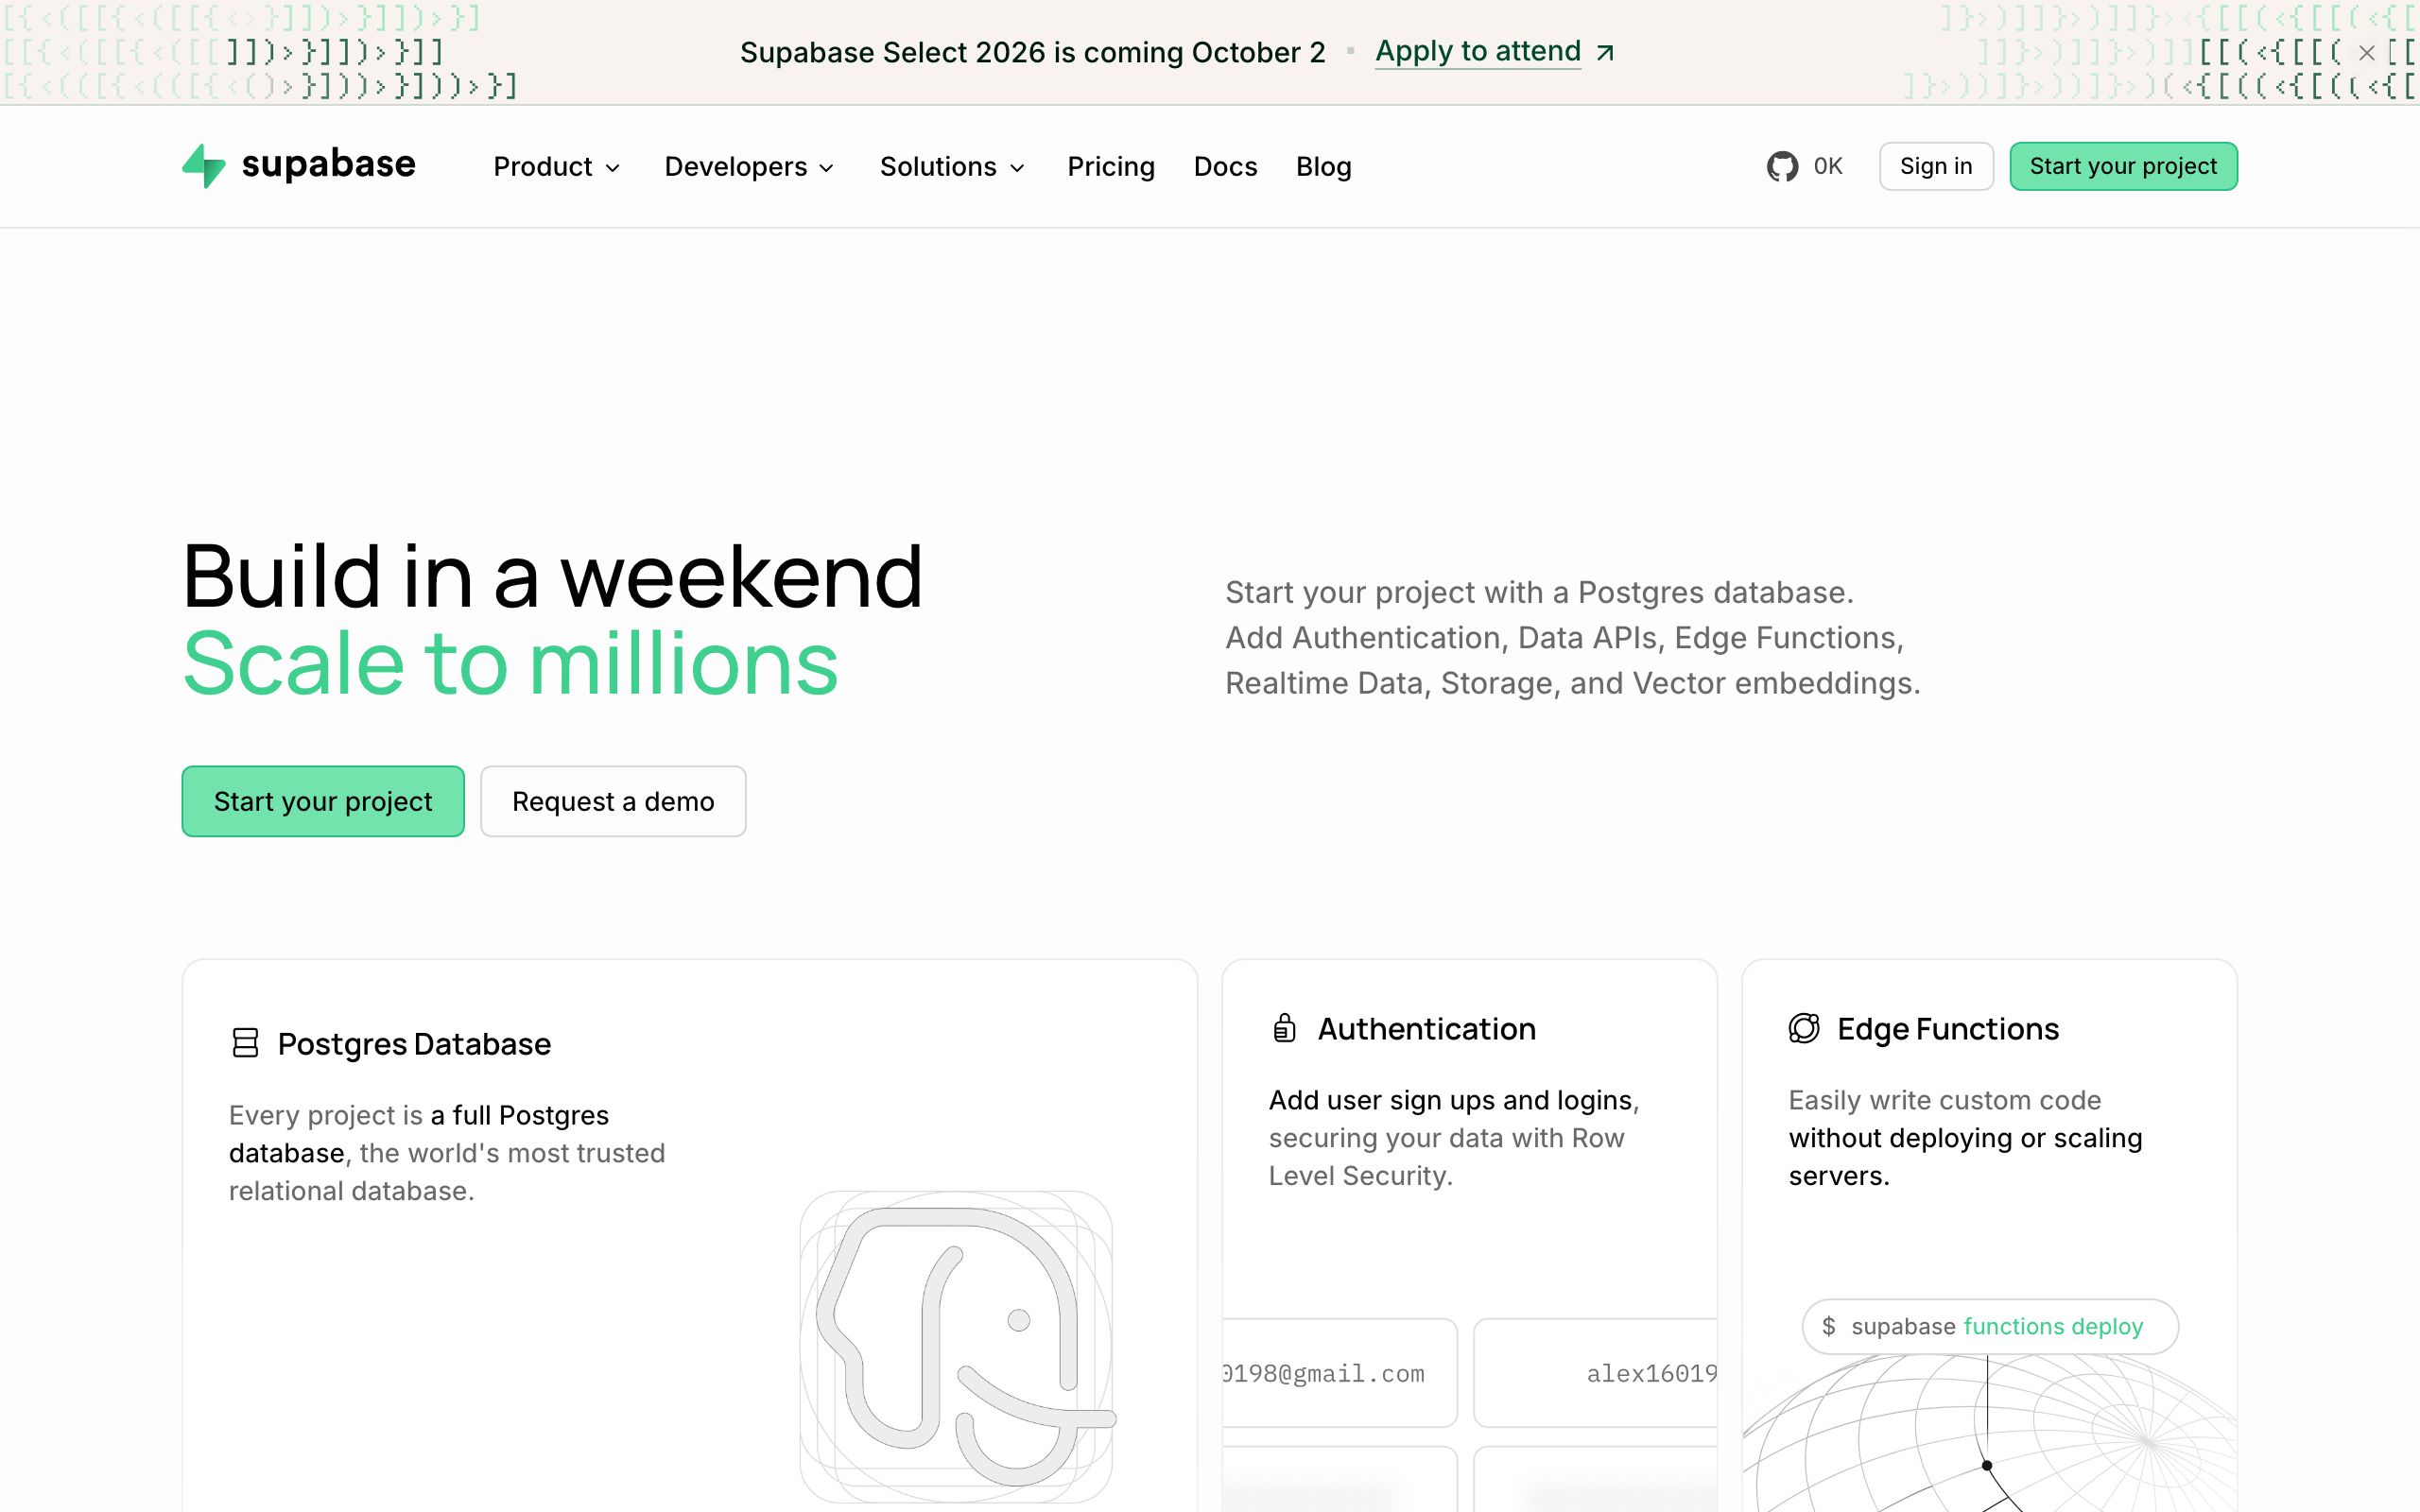The width and height of the screenshot is (2420, 1512).
Task: Follow the Apply to attend link
Action: click(x=1478, y=51)
